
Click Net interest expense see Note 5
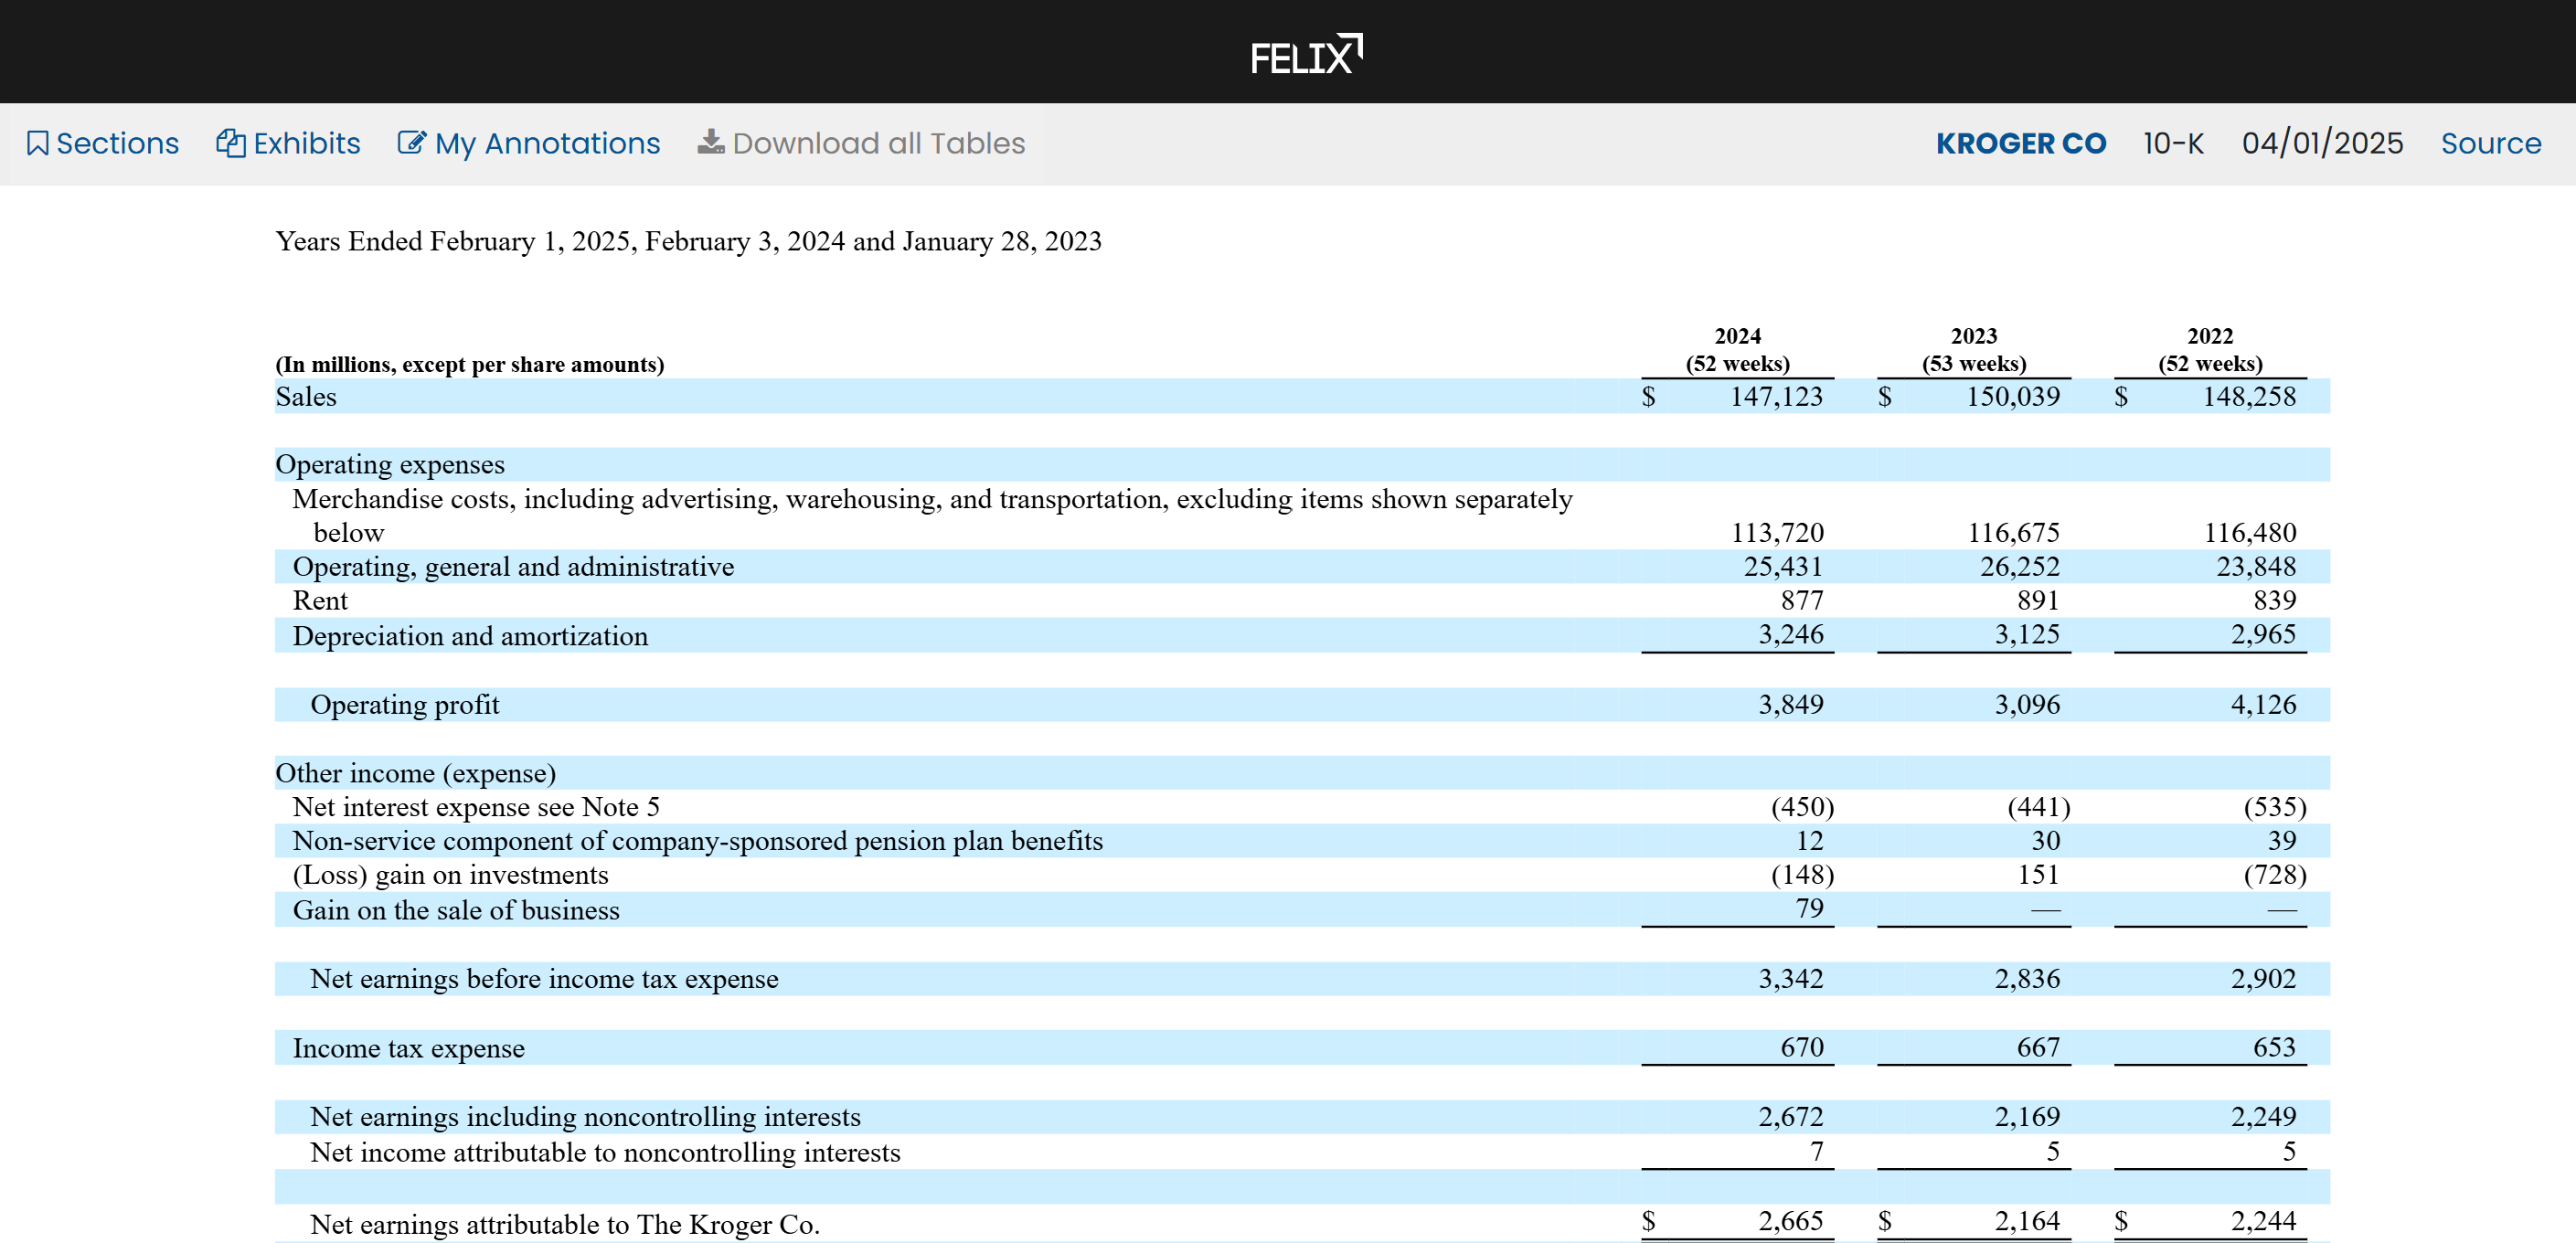coord(476,807)
